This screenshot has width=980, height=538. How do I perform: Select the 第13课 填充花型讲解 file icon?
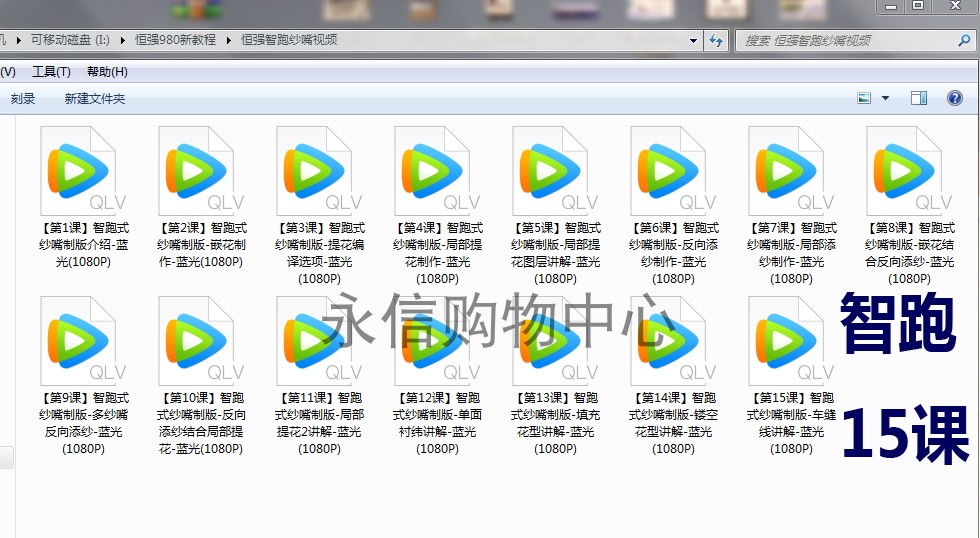556,341
